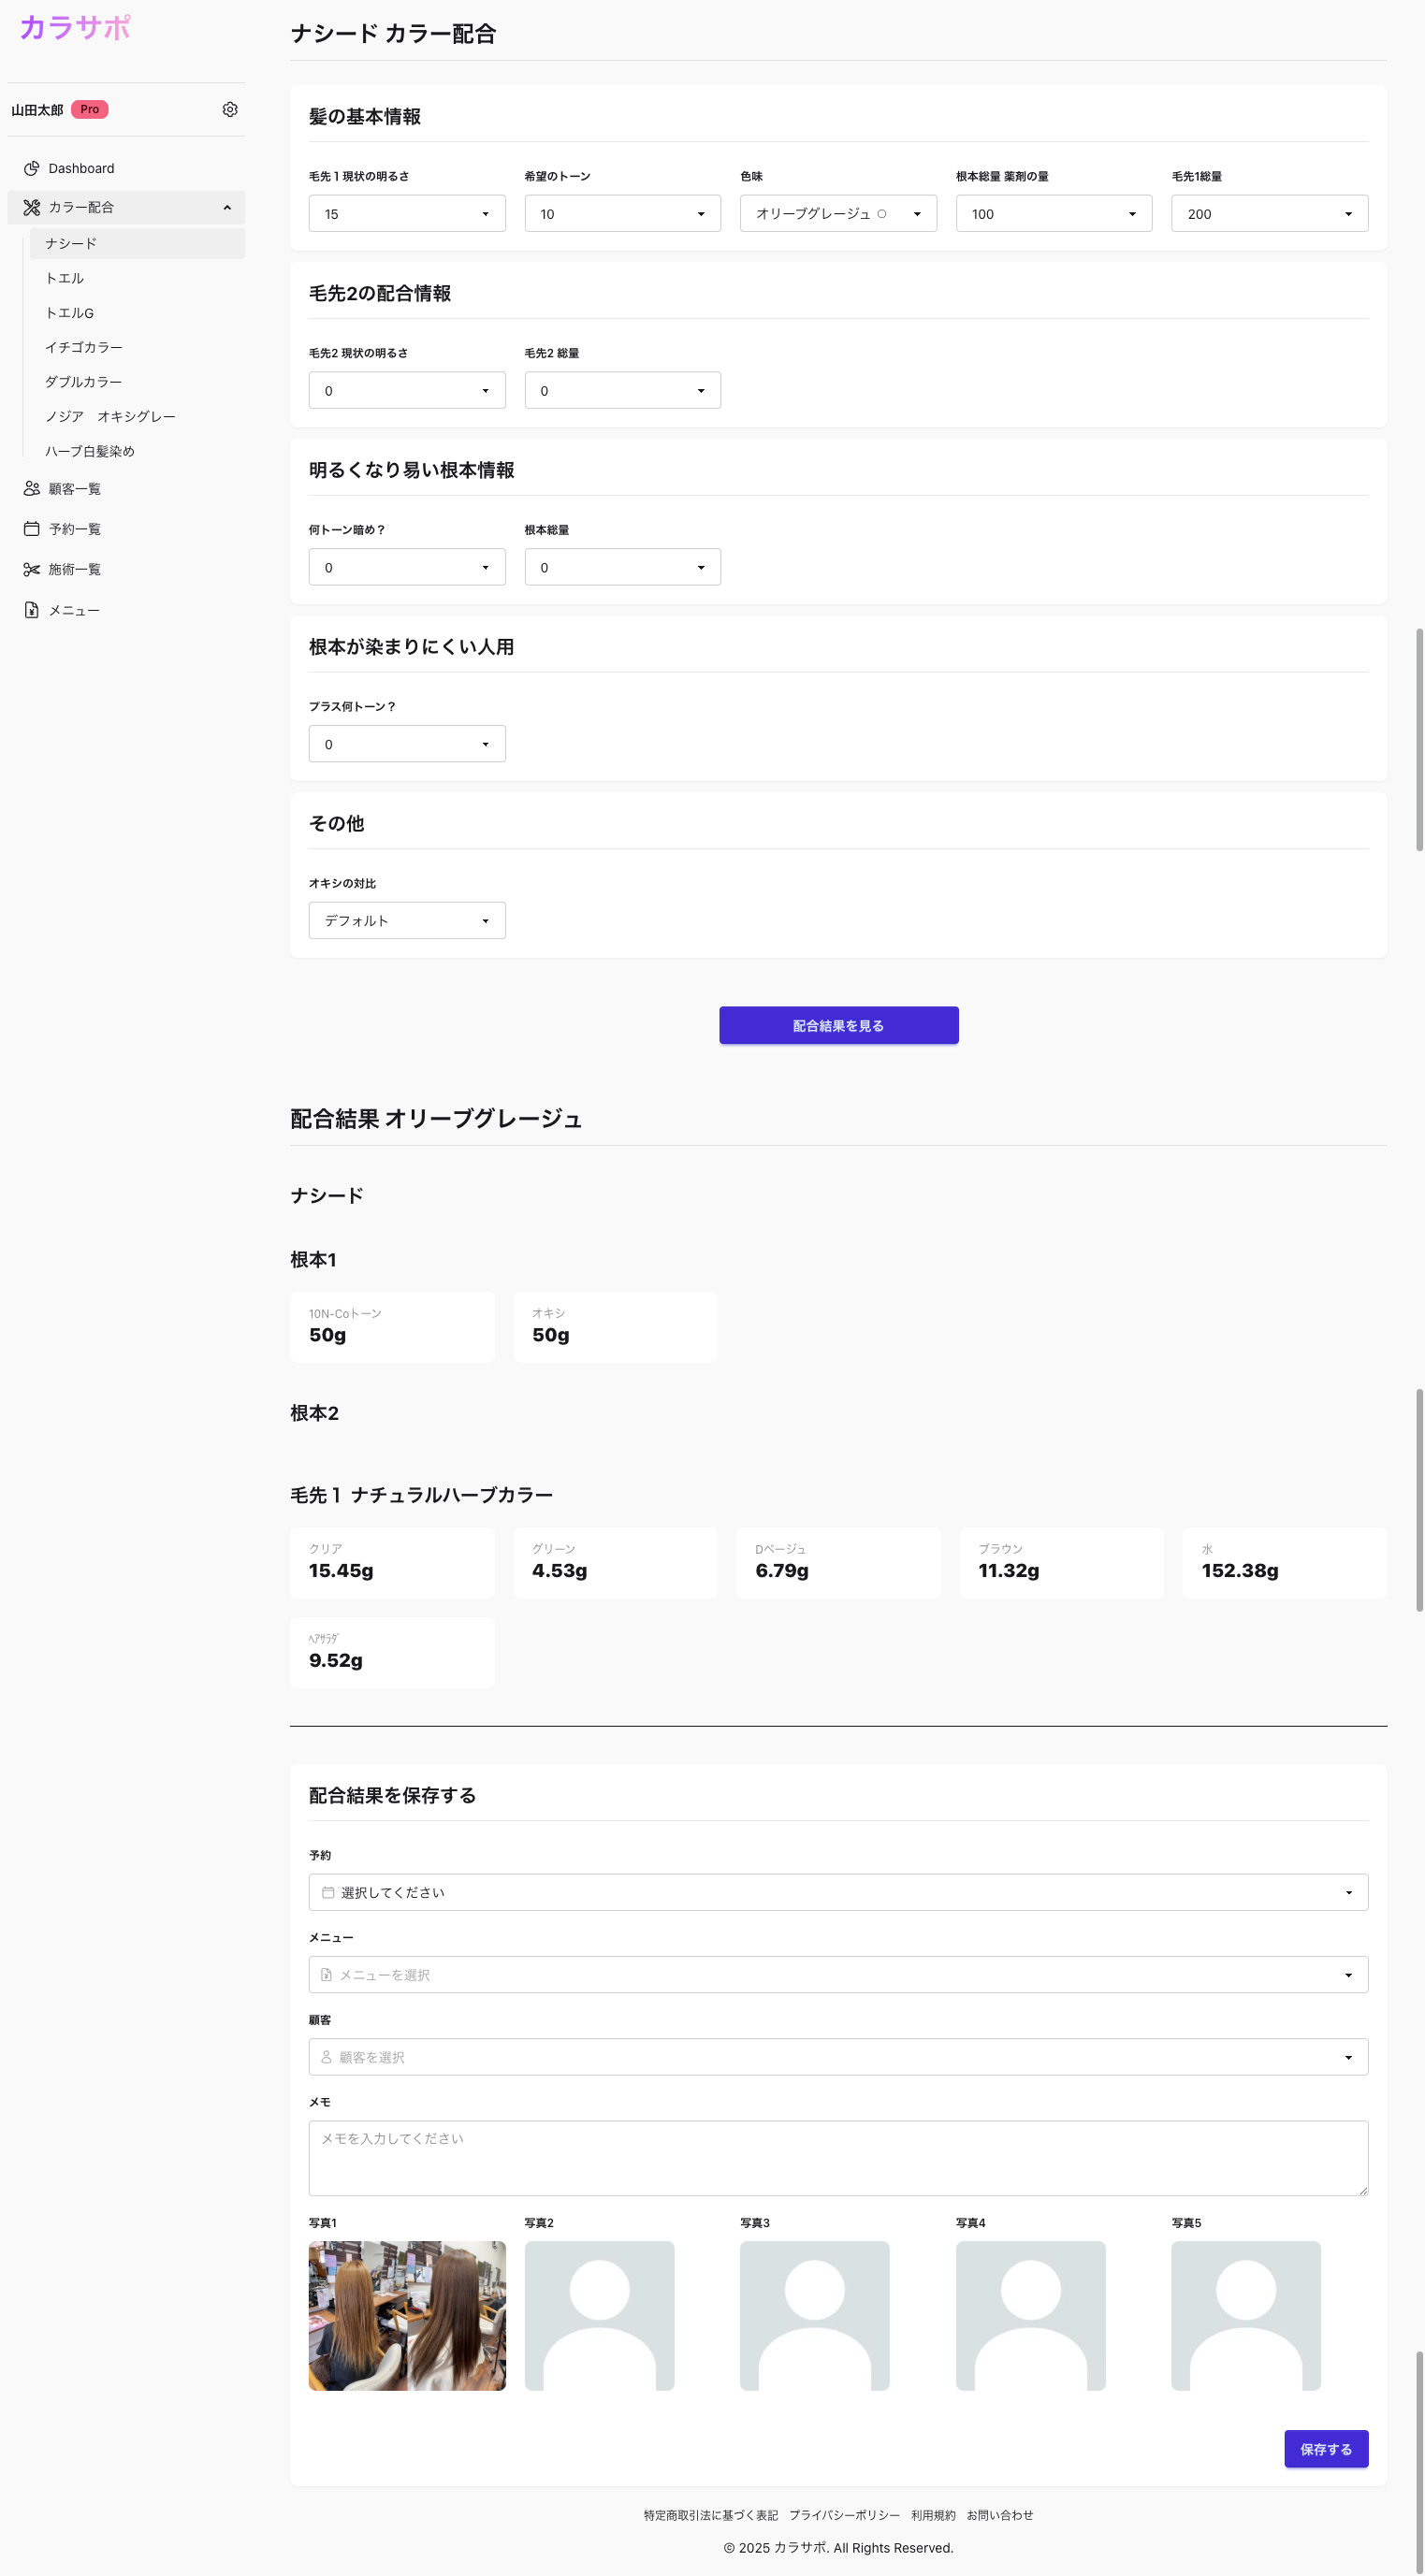Open the オキシの対比 デフォルト dropdown
1425x2576 pixels.
(407, 920)
